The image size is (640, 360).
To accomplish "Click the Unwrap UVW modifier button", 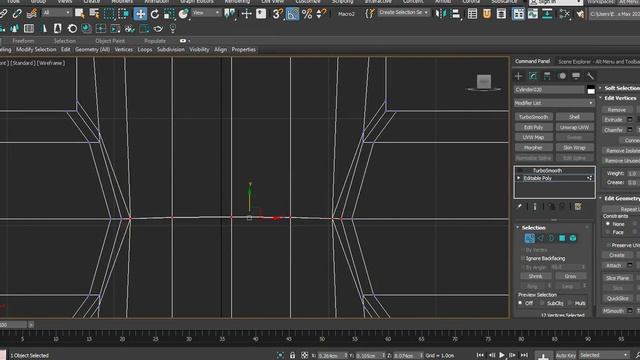I will click(x=574, y=127).
